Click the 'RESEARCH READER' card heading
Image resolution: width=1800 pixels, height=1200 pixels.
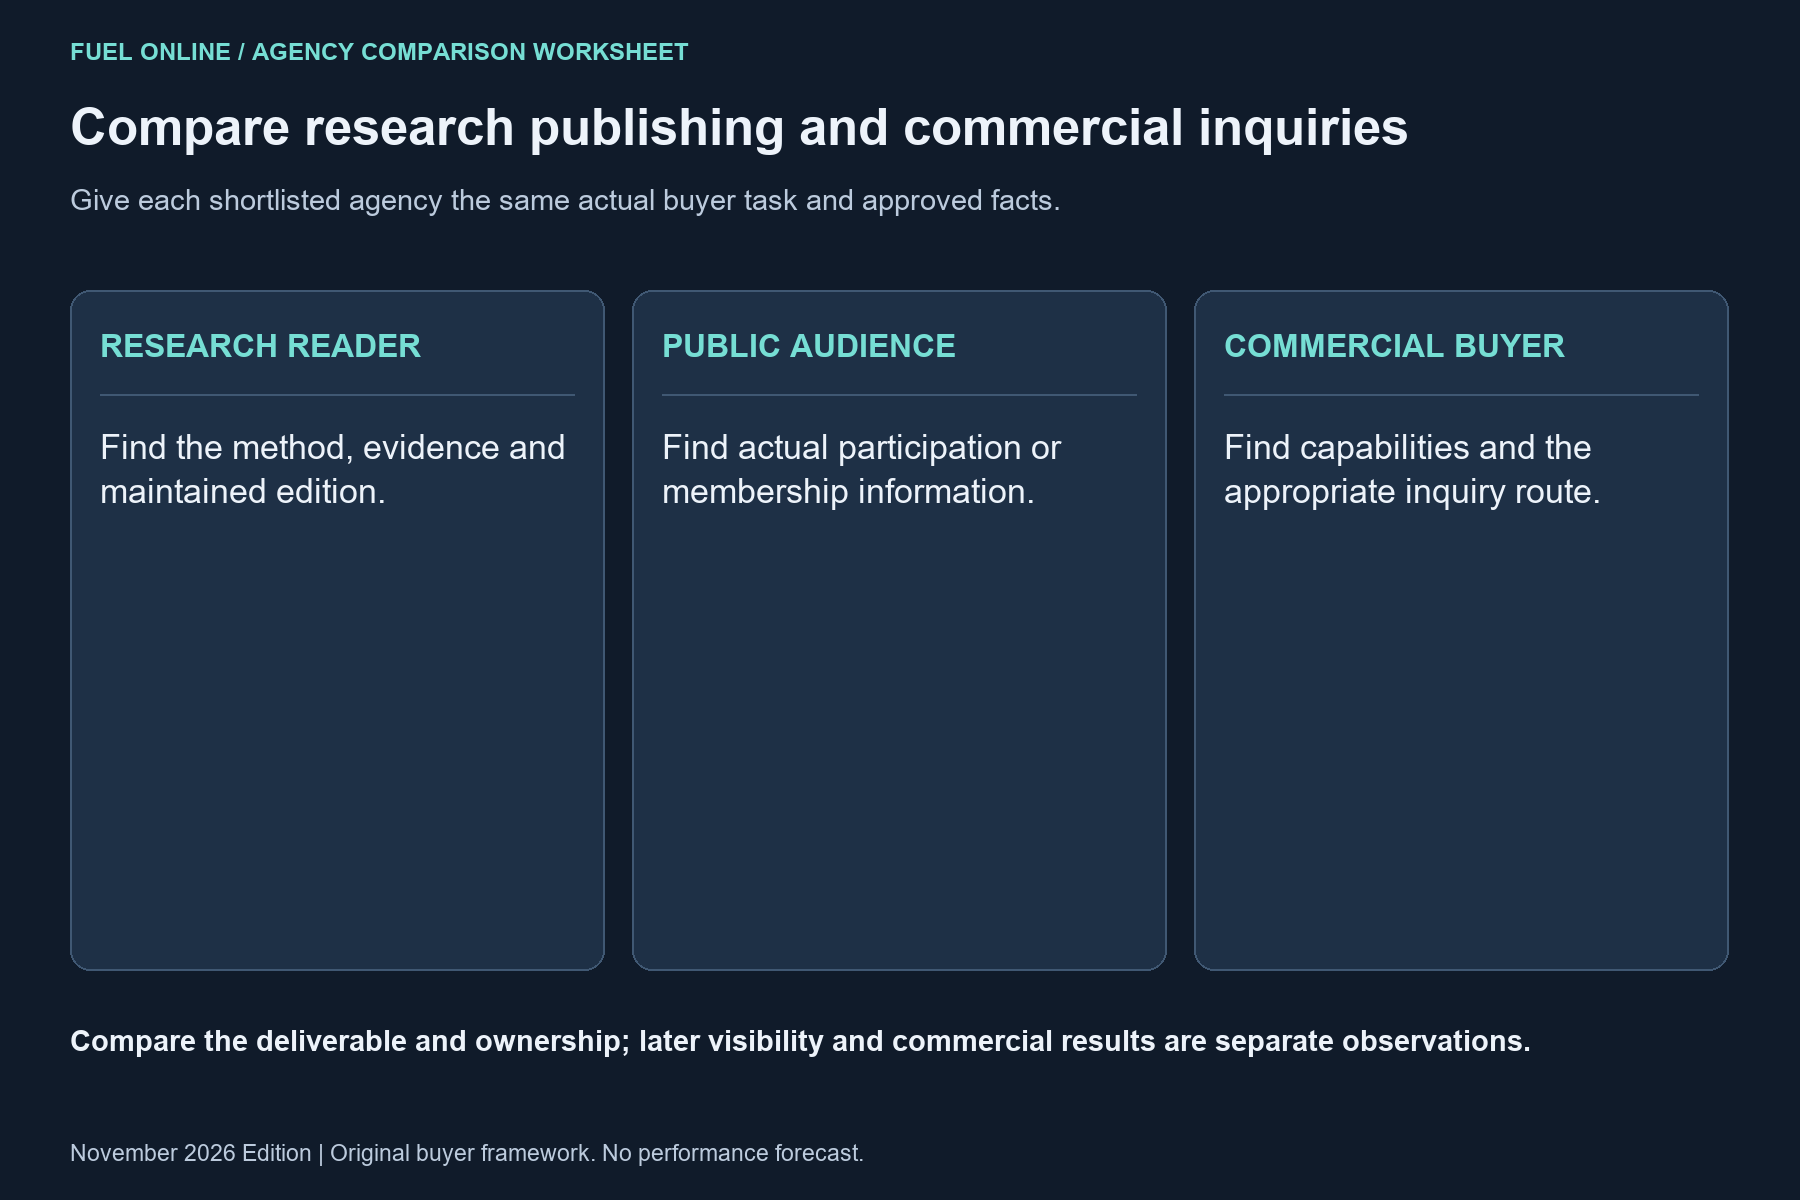[x=260, y=346]
